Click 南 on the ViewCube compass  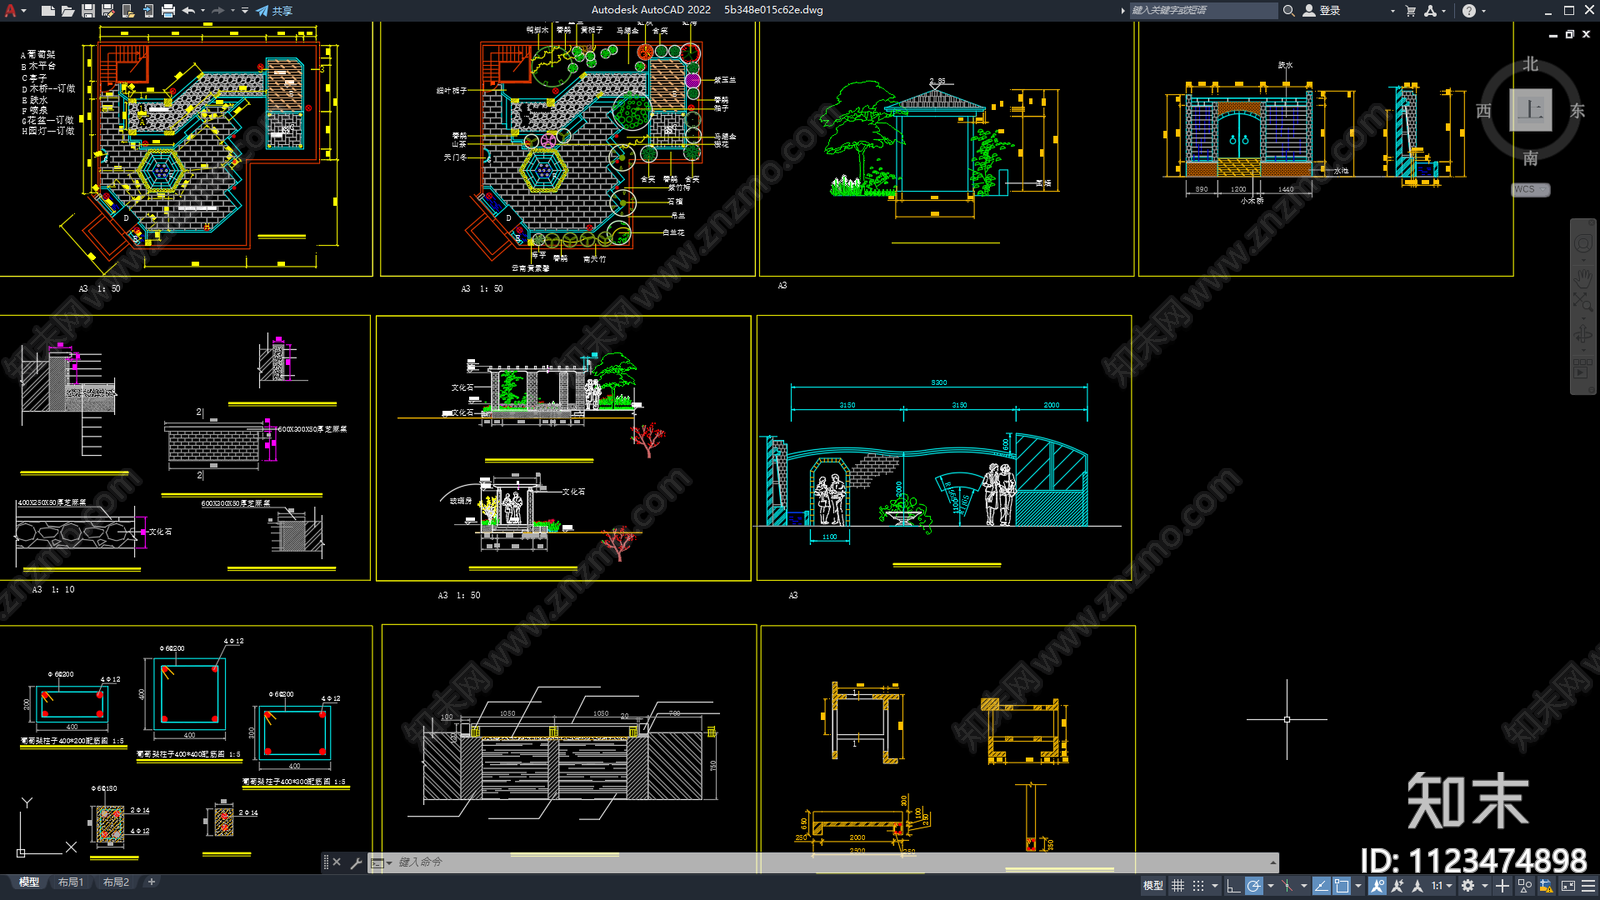pyautogui.click(x=1531, y=158)
